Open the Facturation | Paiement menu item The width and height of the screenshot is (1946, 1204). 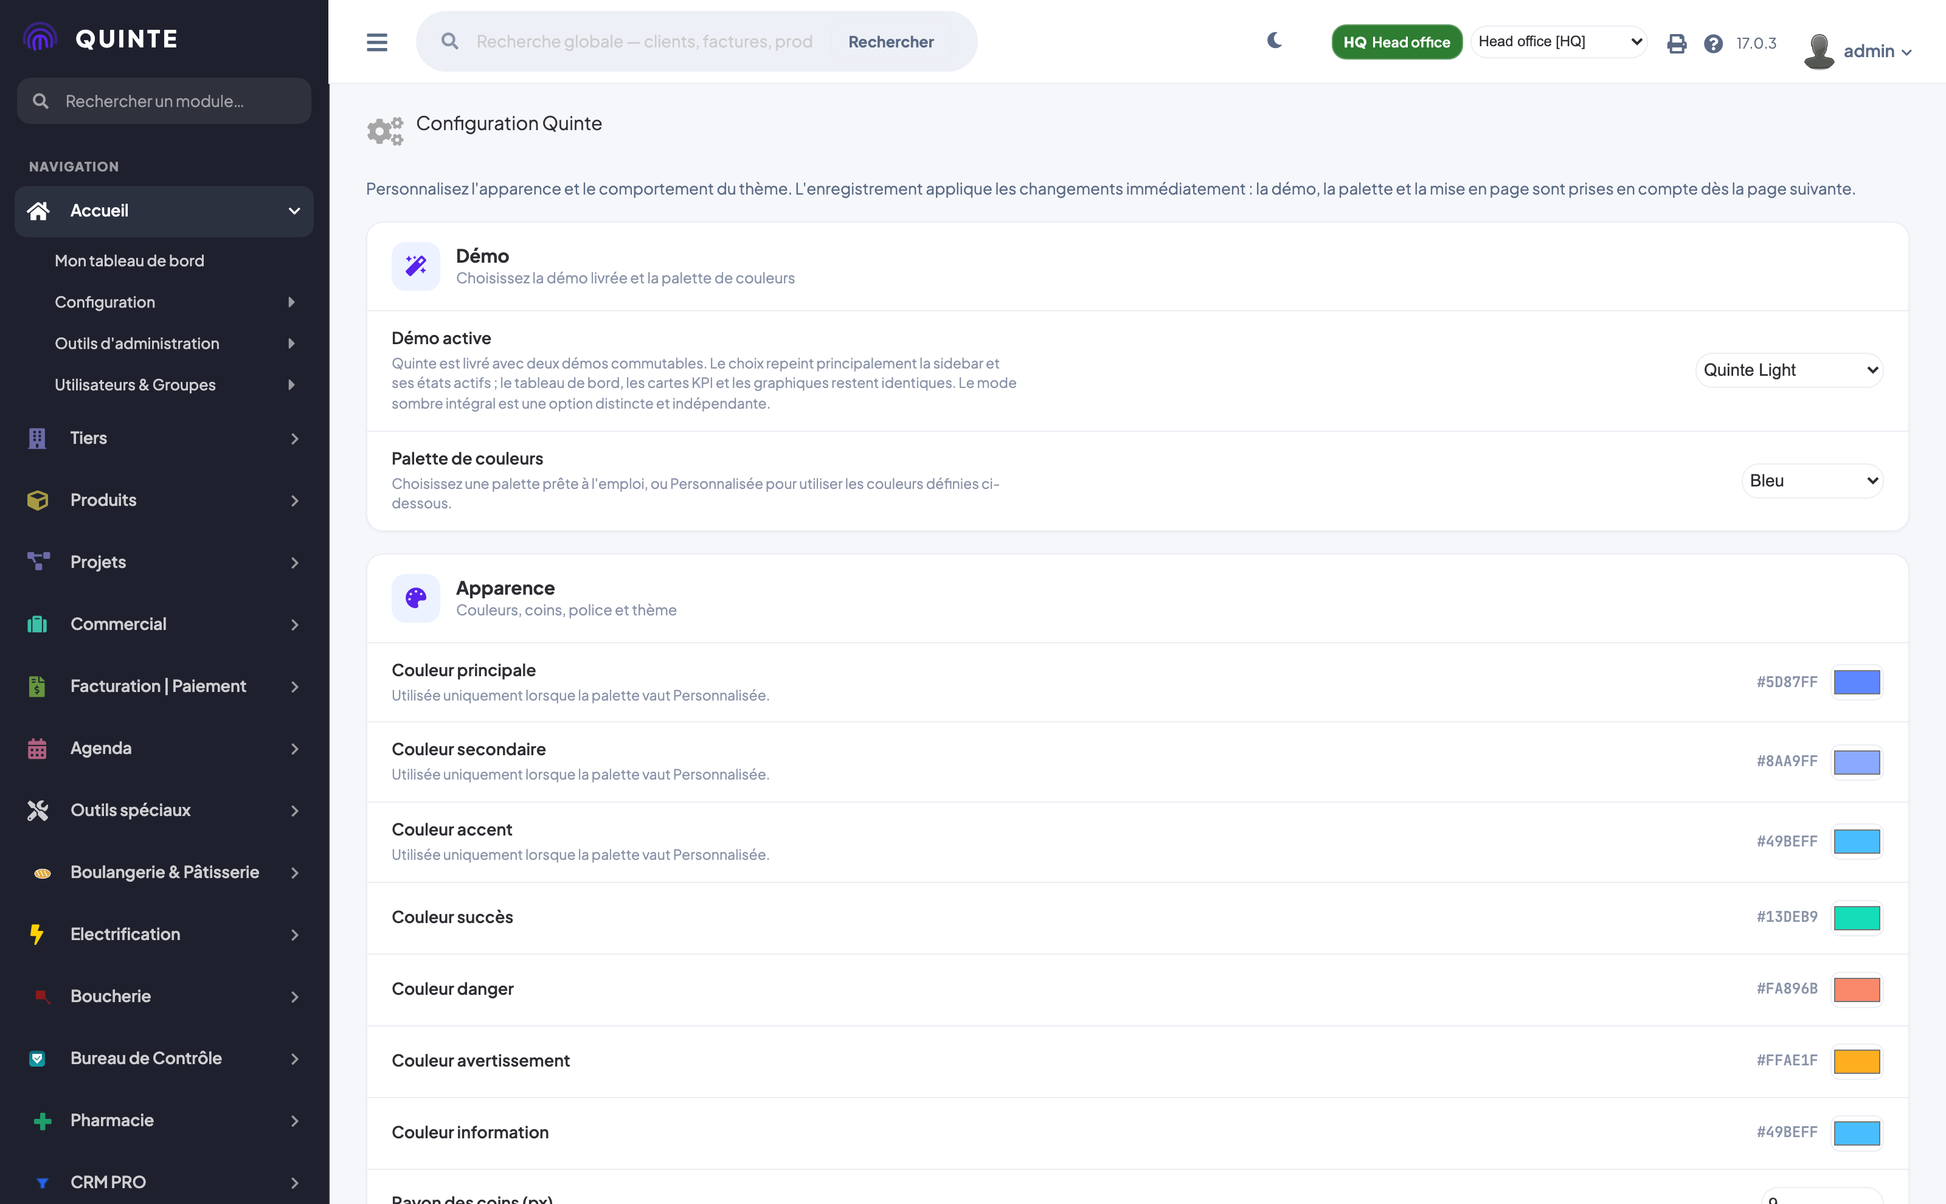tap(164, 686)
